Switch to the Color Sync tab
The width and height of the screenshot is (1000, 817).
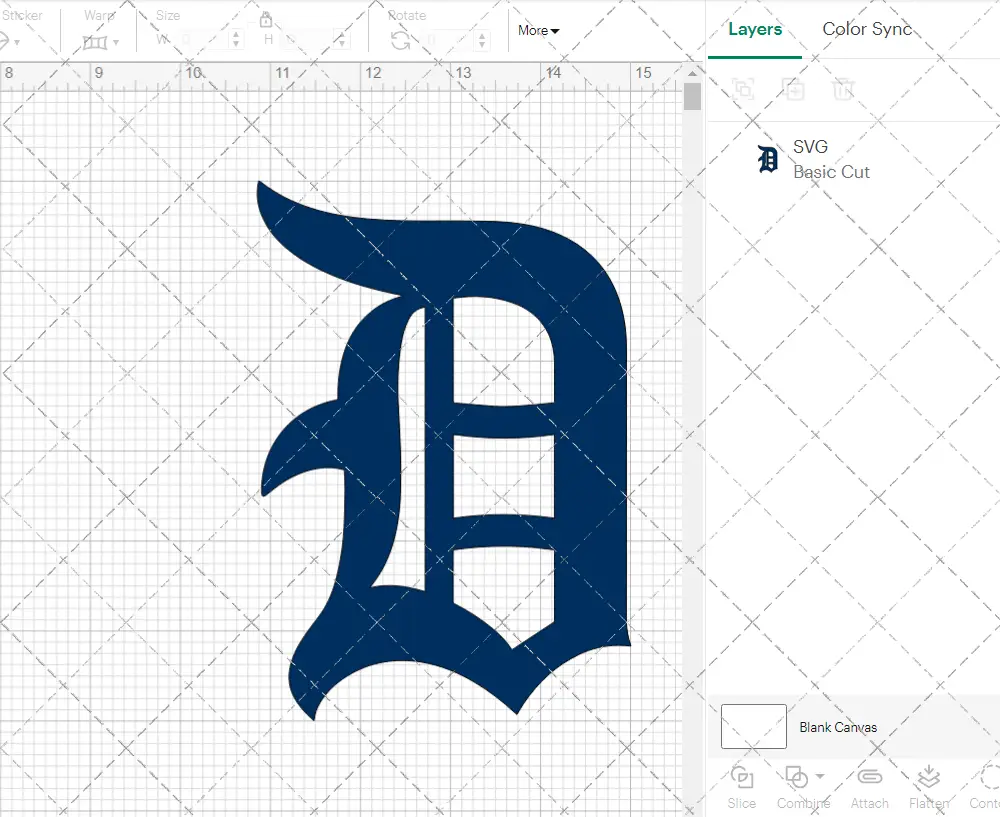(x=867, y=29)
